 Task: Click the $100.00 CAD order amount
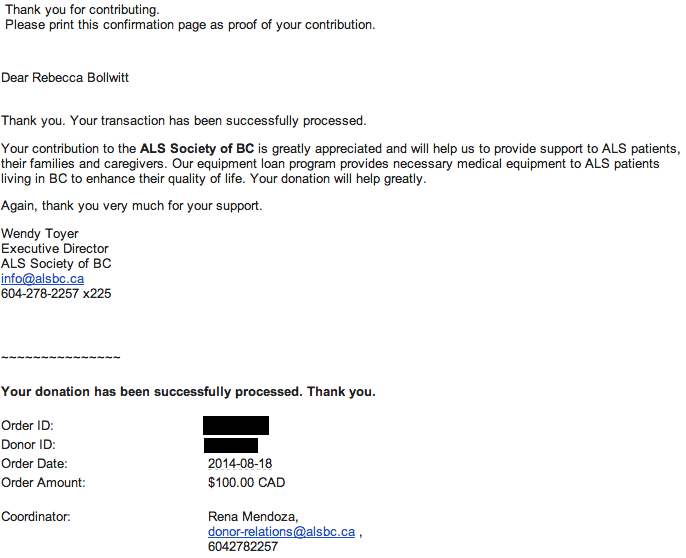(x=246, y=483)
